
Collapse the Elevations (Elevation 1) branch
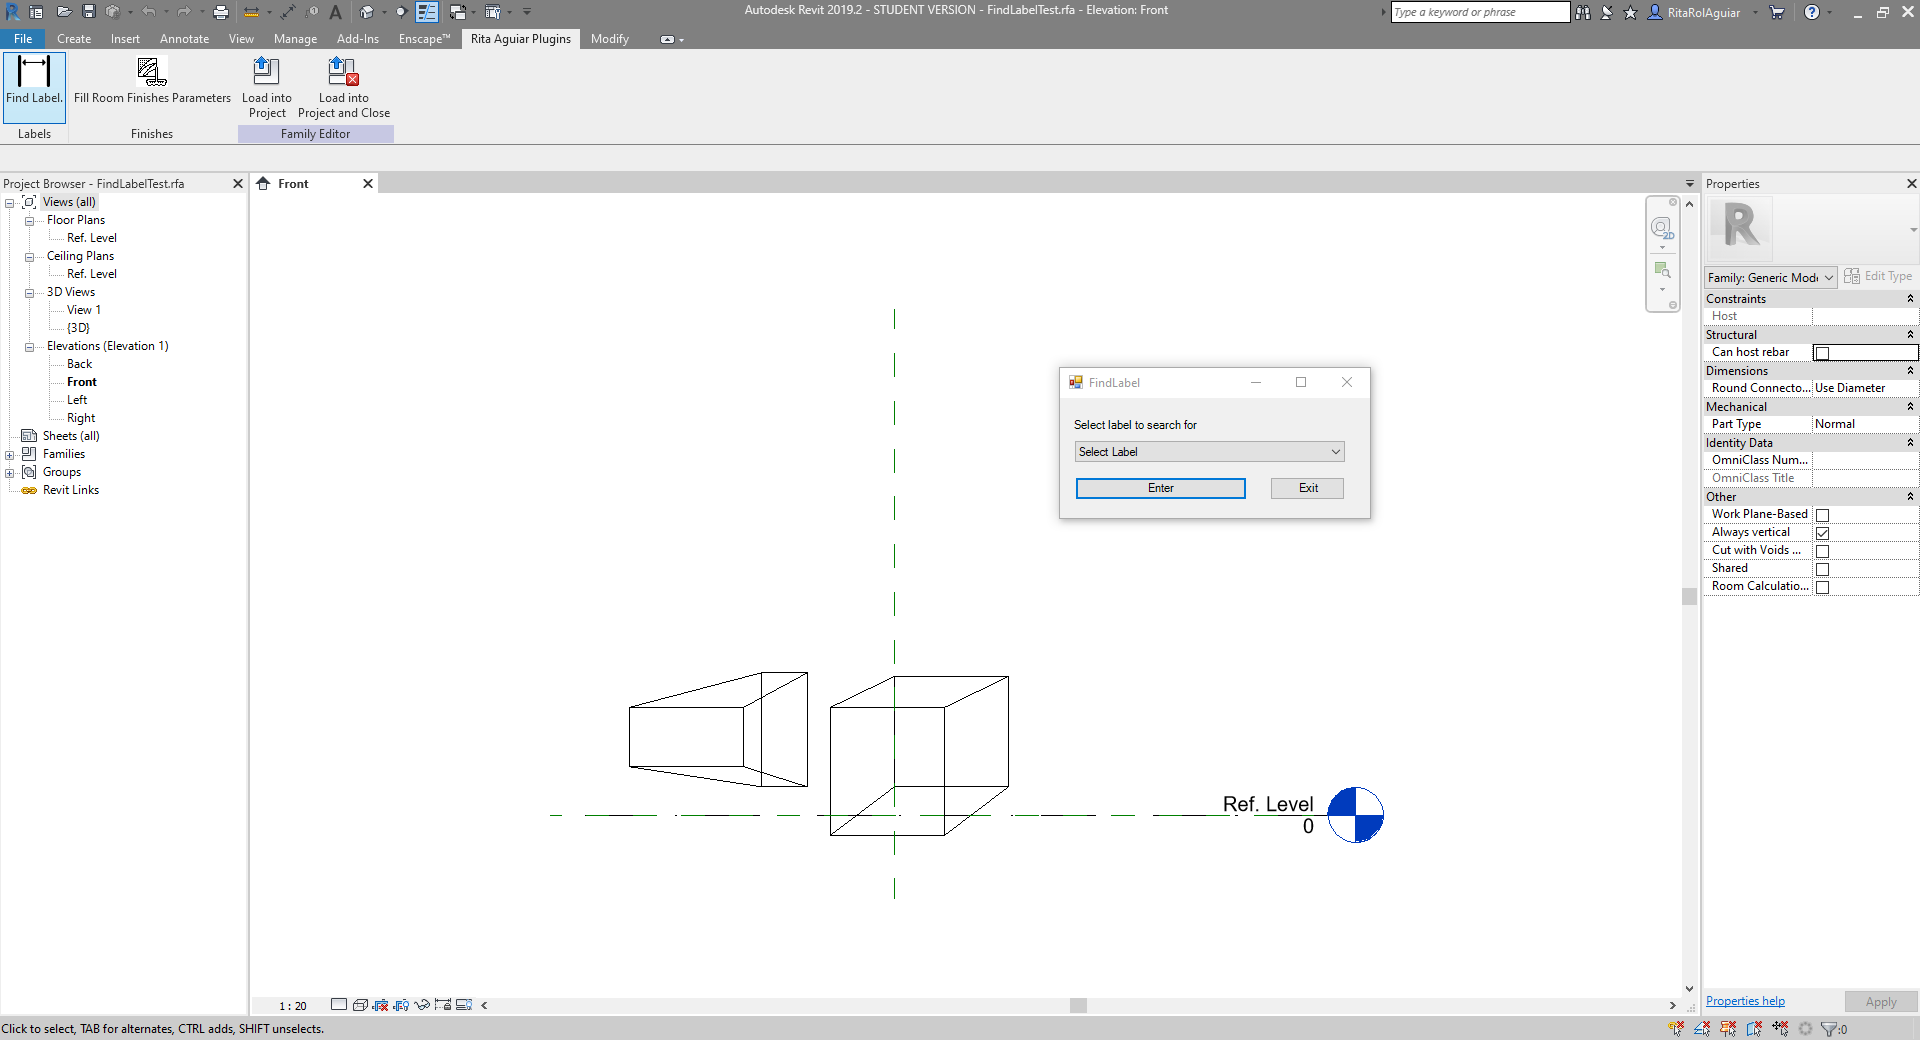[30, 345]
